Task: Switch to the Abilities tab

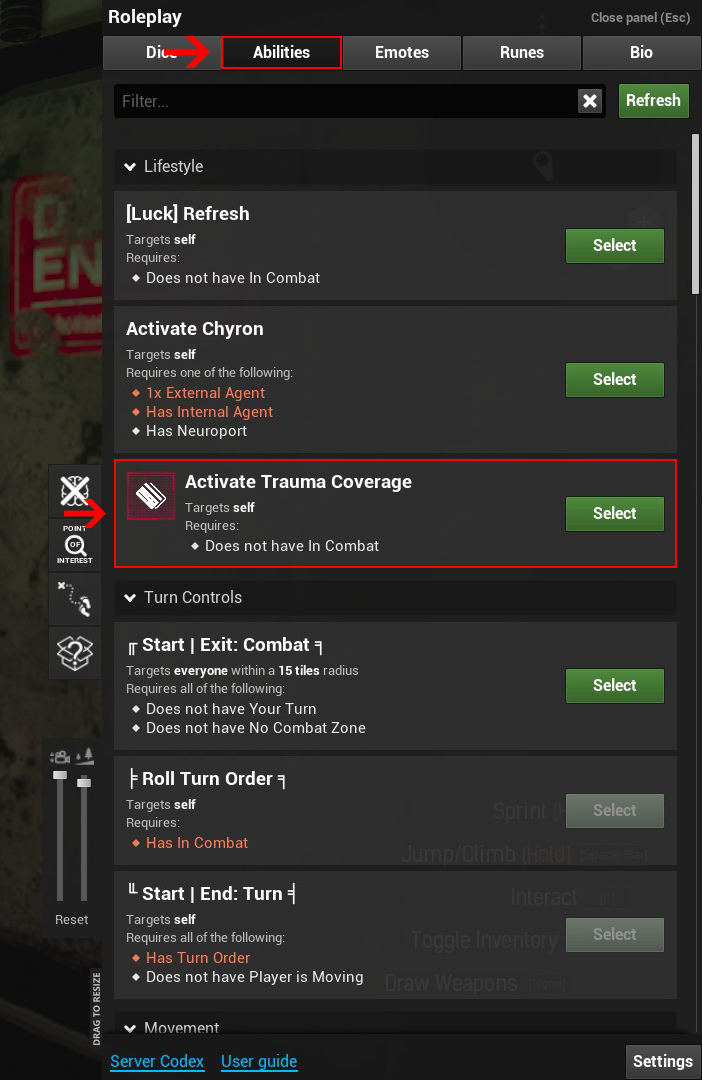Action: point(281,53)
